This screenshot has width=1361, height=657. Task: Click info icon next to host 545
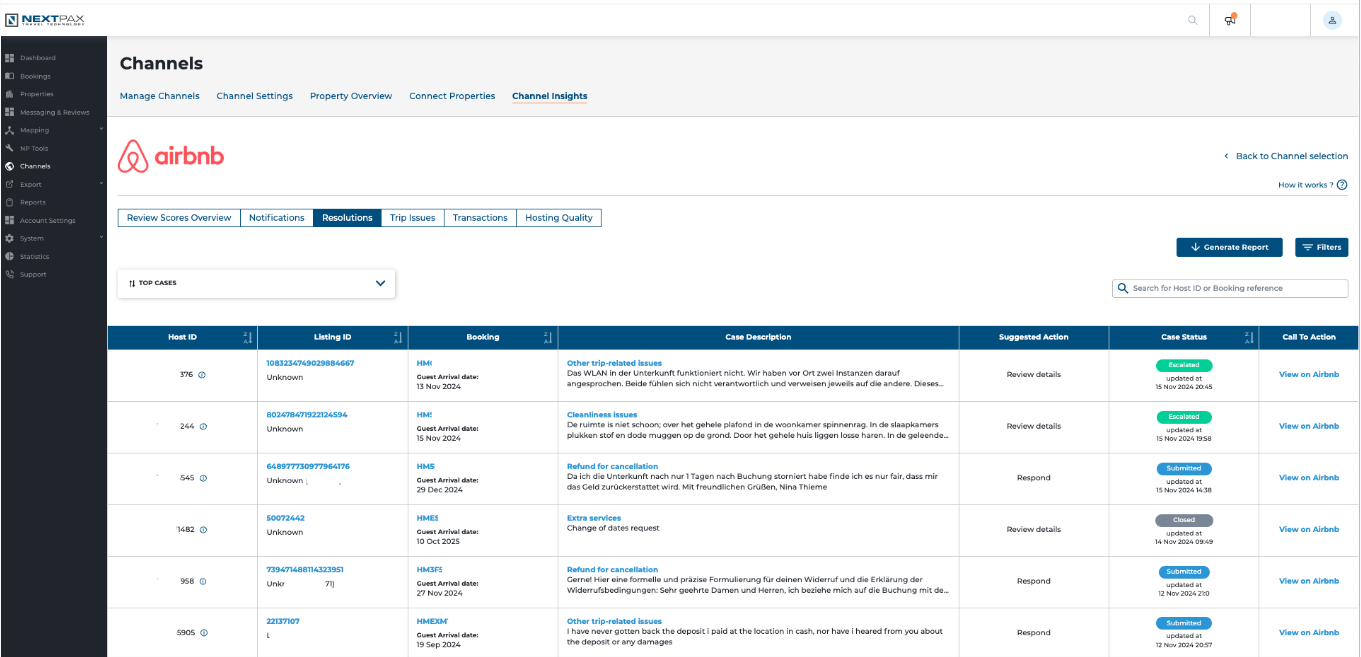click(x=203, y=478)
